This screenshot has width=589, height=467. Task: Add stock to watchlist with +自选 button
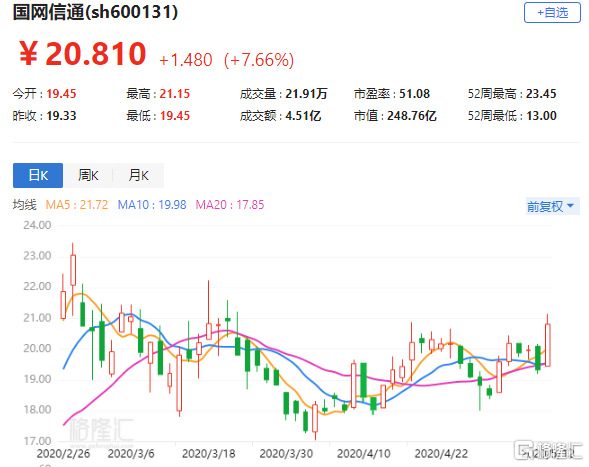[x=552, y=13]
